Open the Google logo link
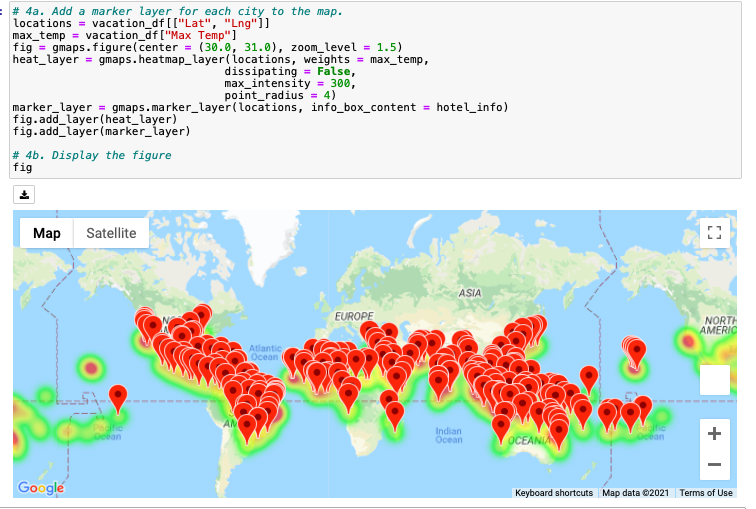The image size is (756, 509). pyautogui.click(x=41, y=488)
